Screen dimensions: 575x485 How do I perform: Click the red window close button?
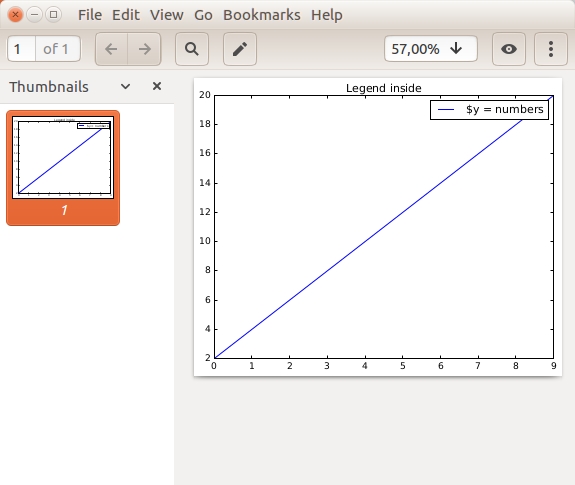[x=15, y=15]
